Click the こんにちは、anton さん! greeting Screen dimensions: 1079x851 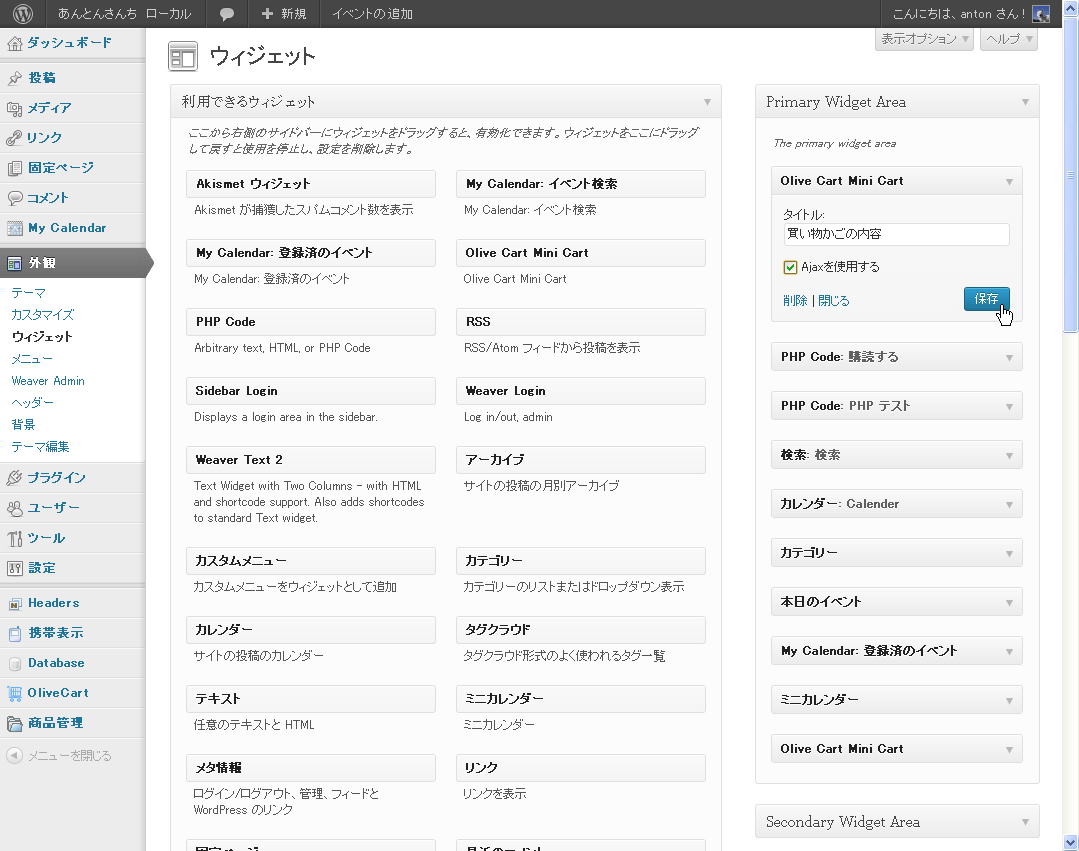959,14
